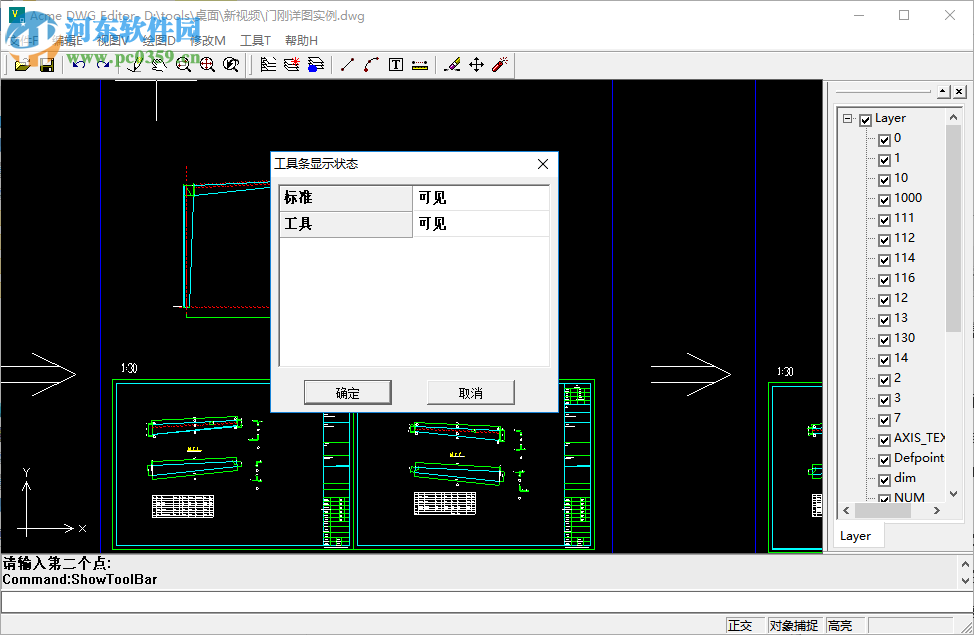Viewport: 974px width, 635px height.
Task: Activate the Move tool icon
Action: pos(474,64)
